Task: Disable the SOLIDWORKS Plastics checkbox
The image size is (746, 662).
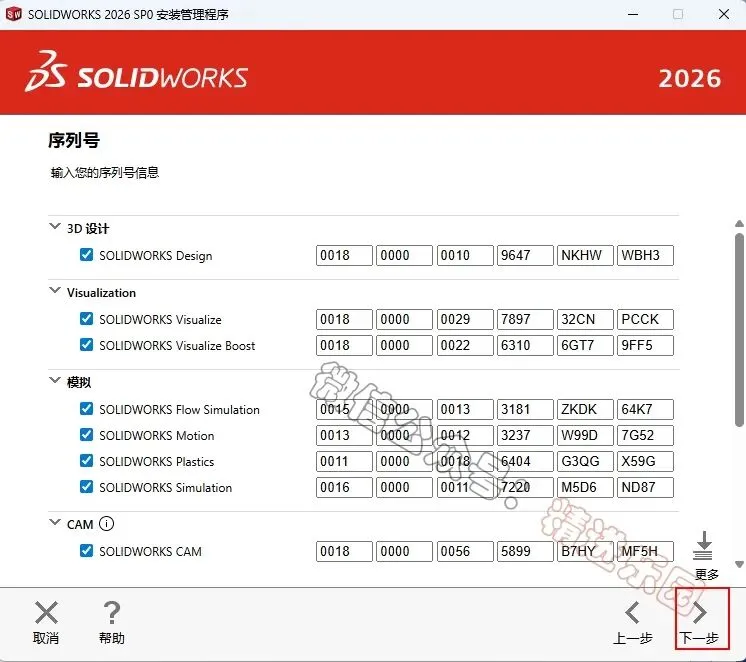Action: pyautogui.click(x=87, y=461)
